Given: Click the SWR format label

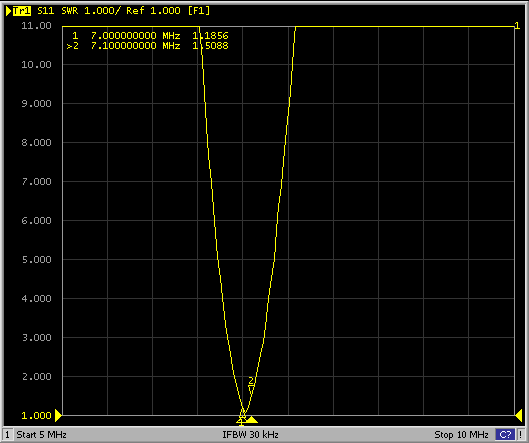Looking at the screenshot, I should [x=70, y=11].
